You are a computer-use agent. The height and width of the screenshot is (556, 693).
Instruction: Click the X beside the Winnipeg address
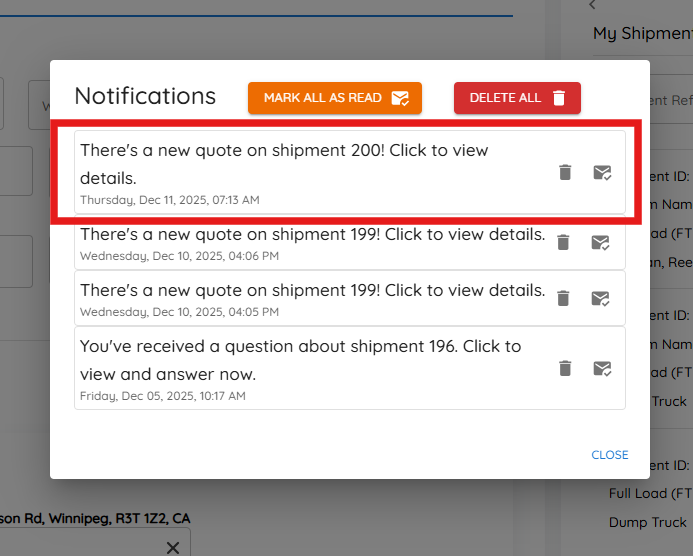coord(173,548)
